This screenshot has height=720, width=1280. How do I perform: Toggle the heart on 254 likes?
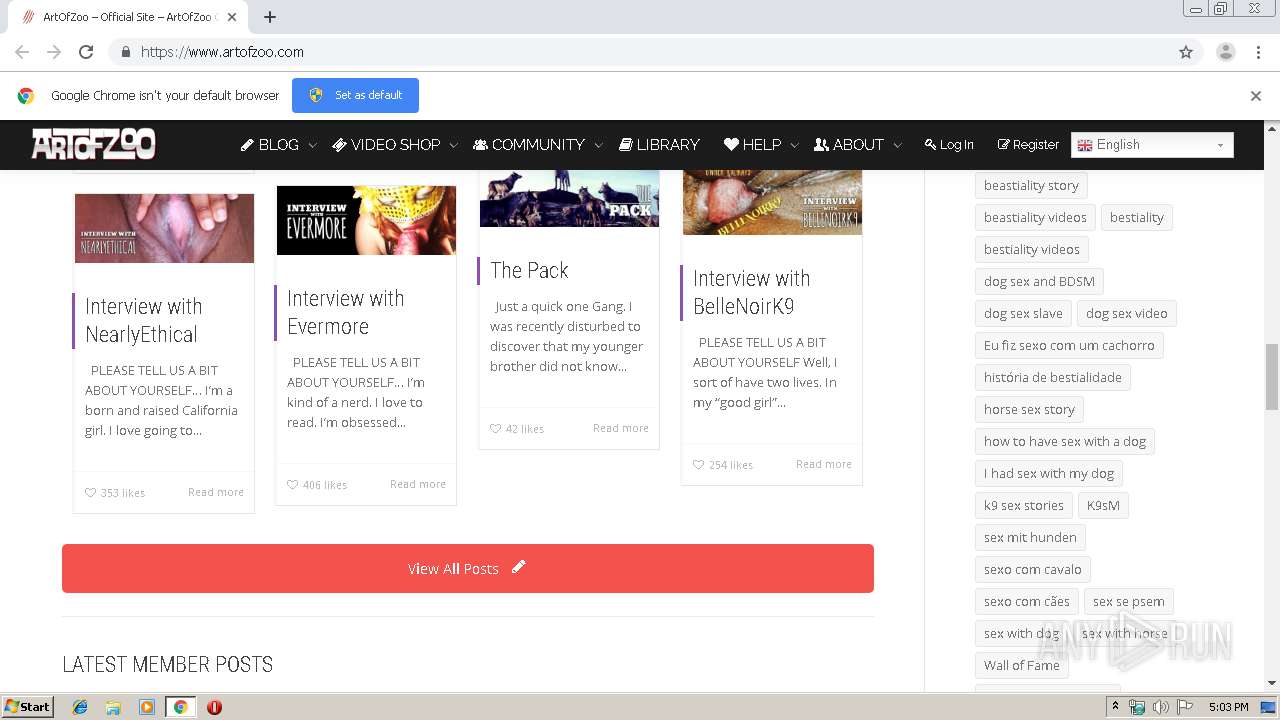(x=698, y=465)
